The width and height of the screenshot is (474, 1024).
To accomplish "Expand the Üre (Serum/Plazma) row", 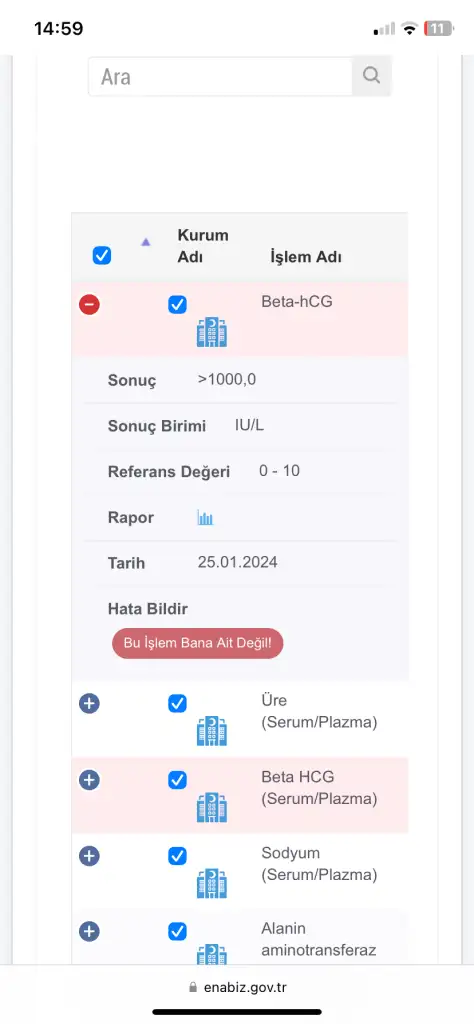I will pyautogui.click(x=89, y=703).
